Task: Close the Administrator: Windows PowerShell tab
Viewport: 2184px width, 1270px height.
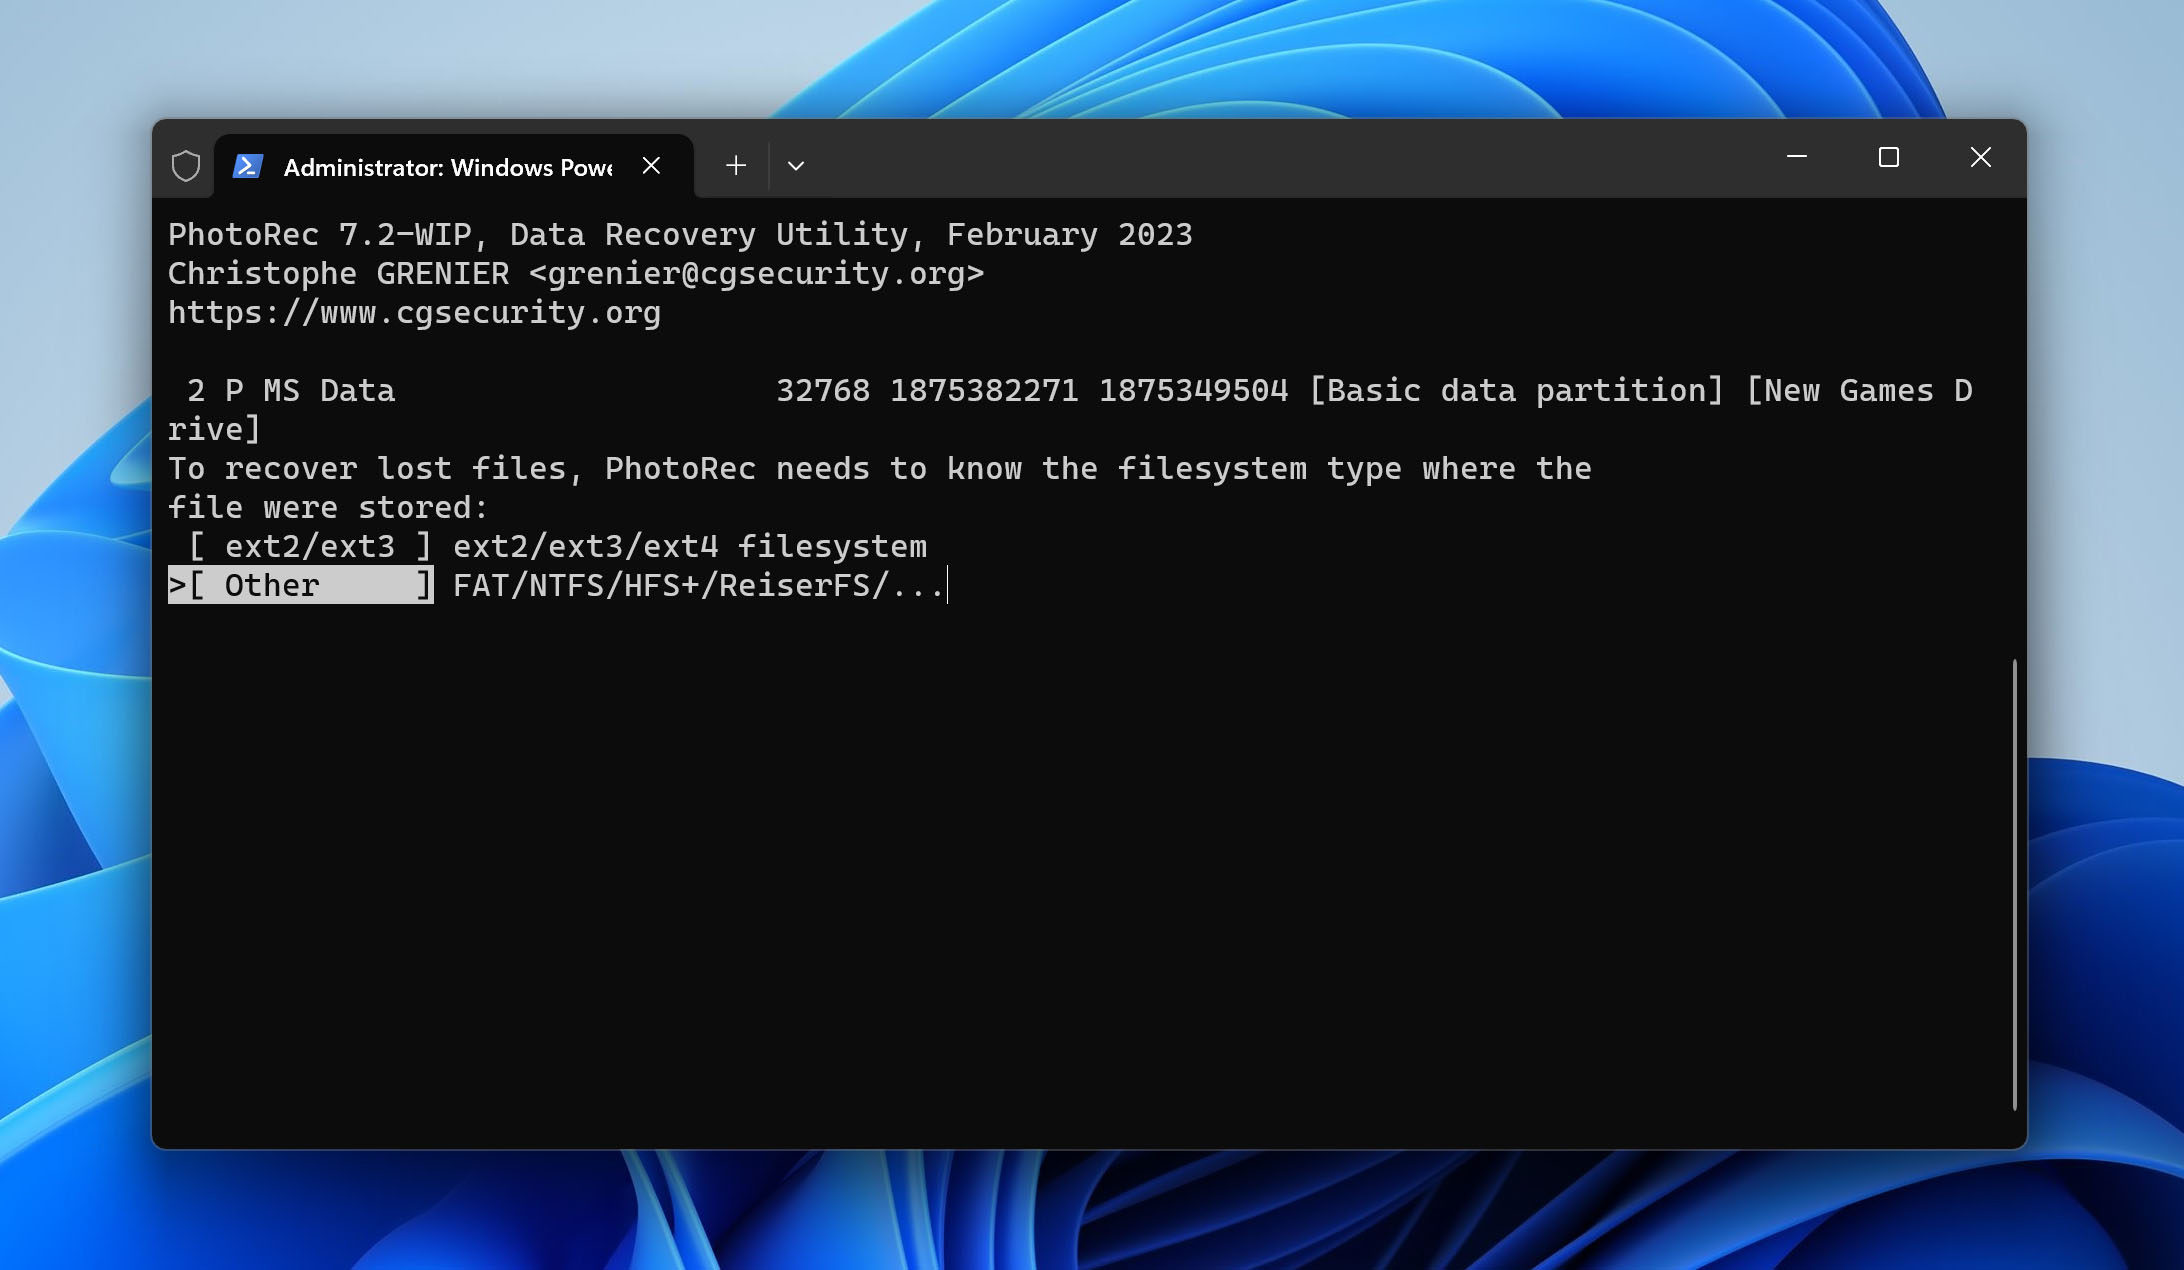Action: pos(651,166)
